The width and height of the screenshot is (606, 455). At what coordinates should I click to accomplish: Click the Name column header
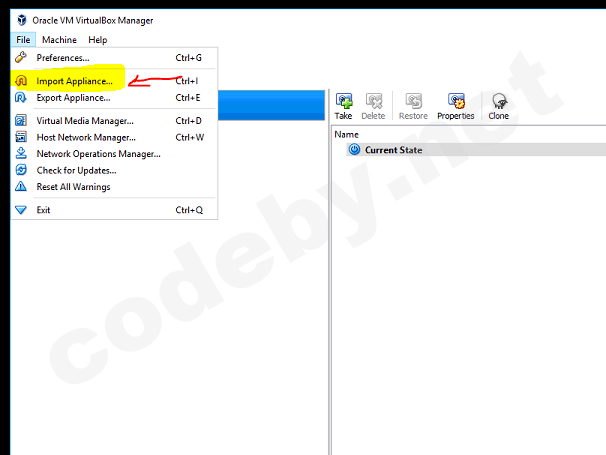click(346, 135)
